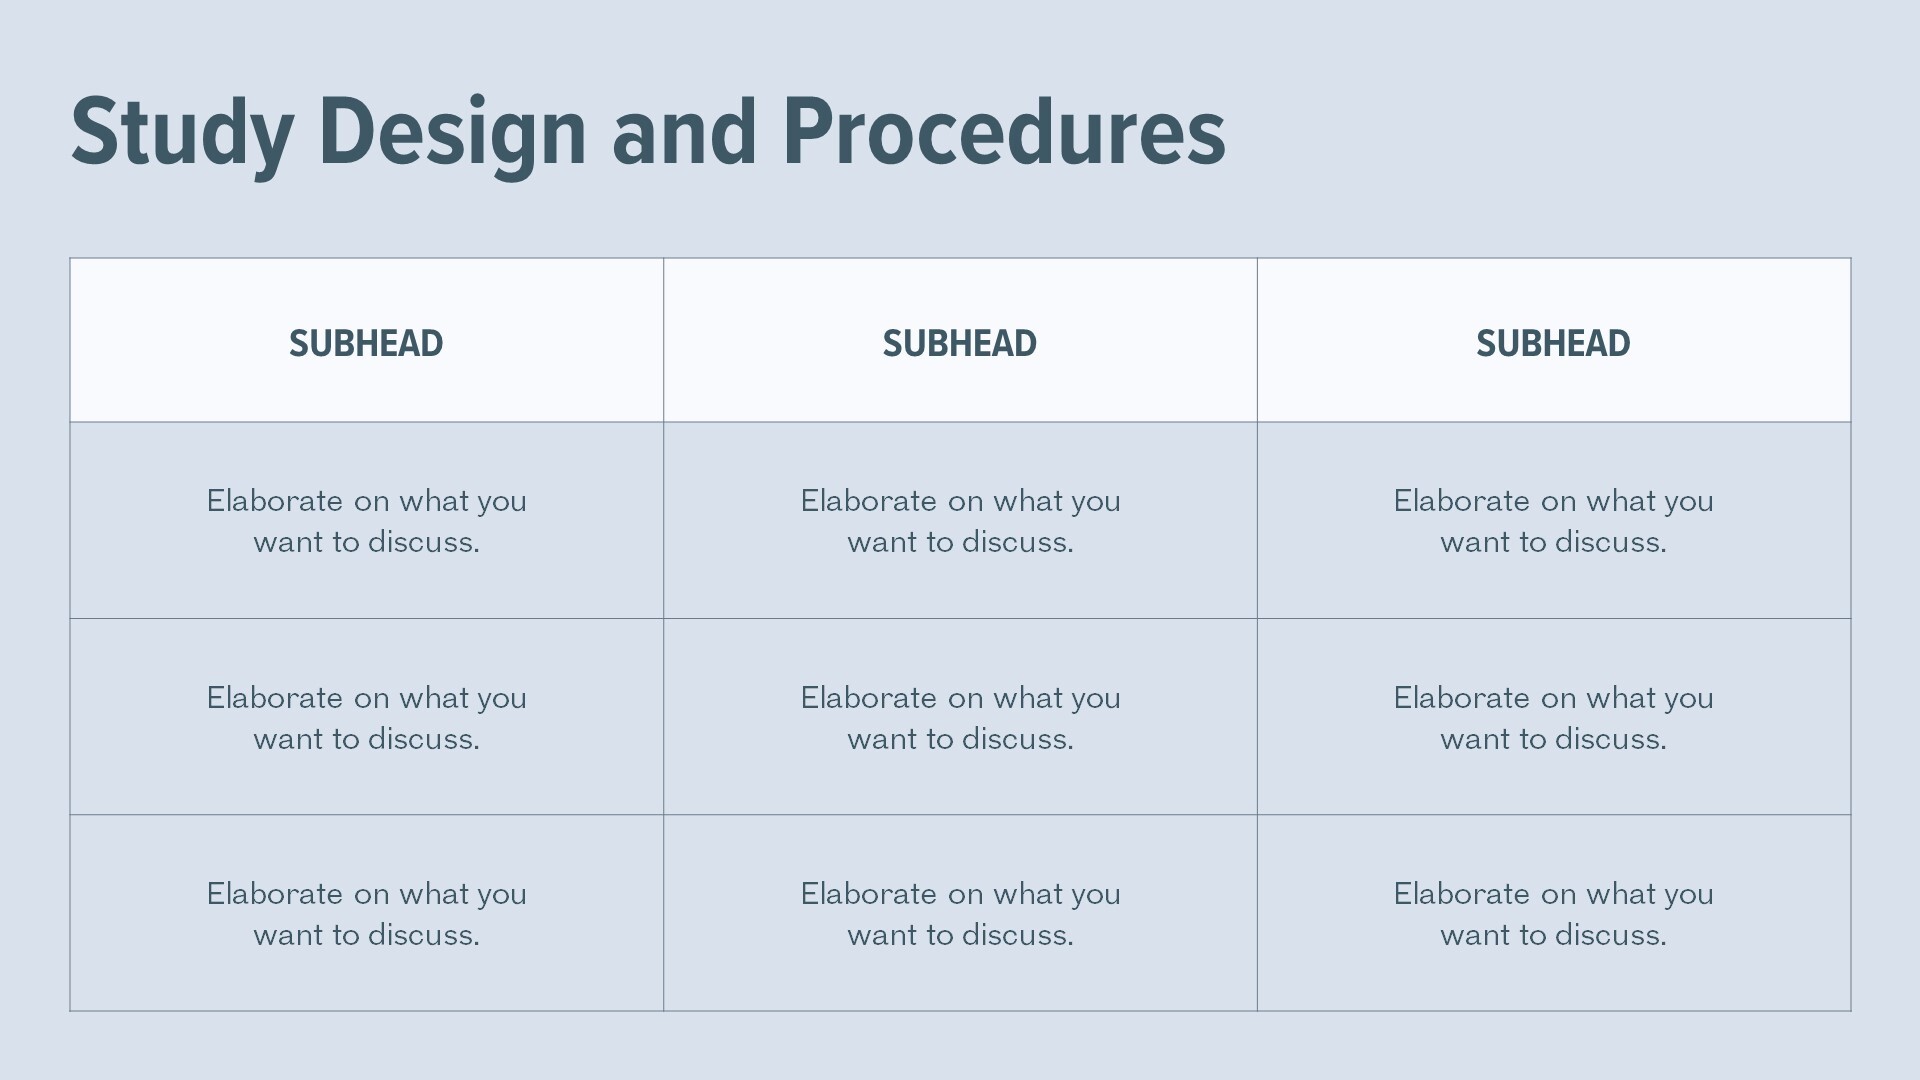Click first body row text in right column

(1553, 520)
